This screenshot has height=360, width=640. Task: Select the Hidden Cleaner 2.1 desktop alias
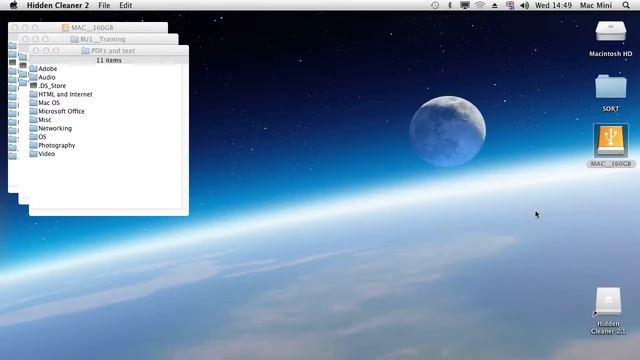608,301
